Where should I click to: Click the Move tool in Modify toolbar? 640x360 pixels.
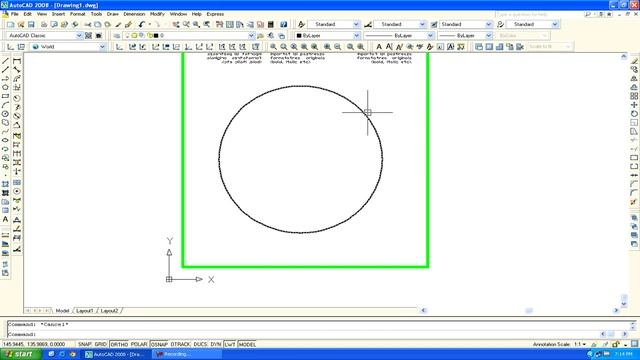[634, 105]
